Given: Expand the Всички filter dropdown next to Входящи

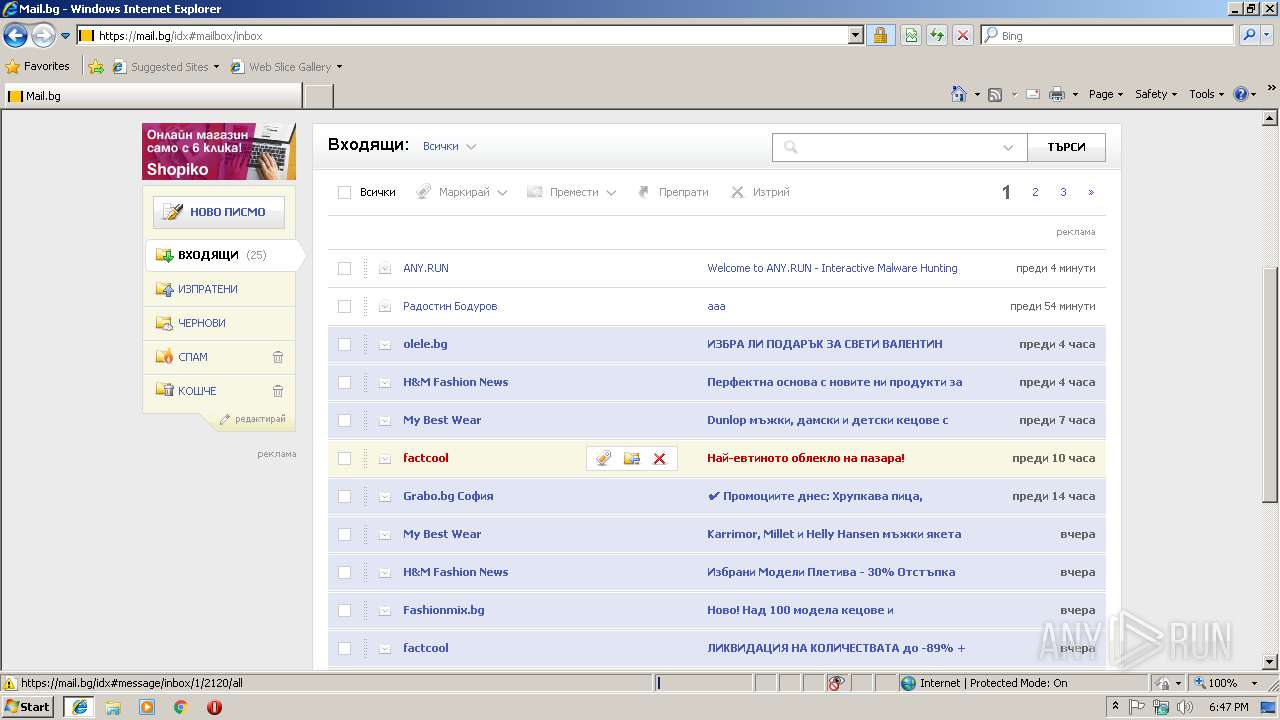Looking at the screenshot, I should tap(449, 146).
